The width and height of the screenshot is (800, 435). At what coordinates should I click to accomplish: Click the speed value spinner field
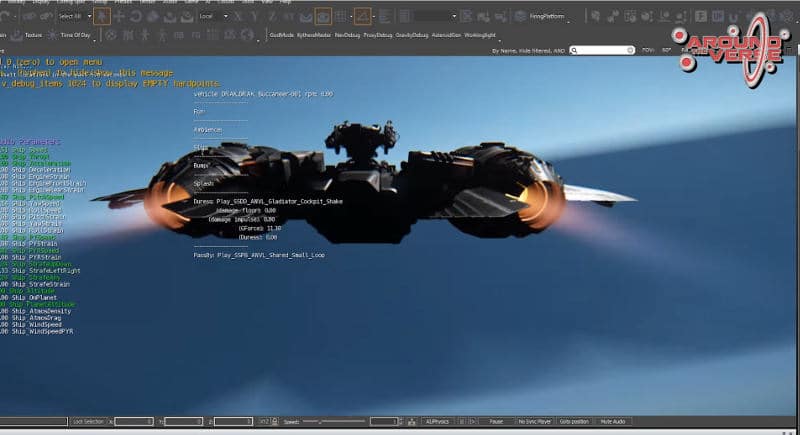[384, 422]
